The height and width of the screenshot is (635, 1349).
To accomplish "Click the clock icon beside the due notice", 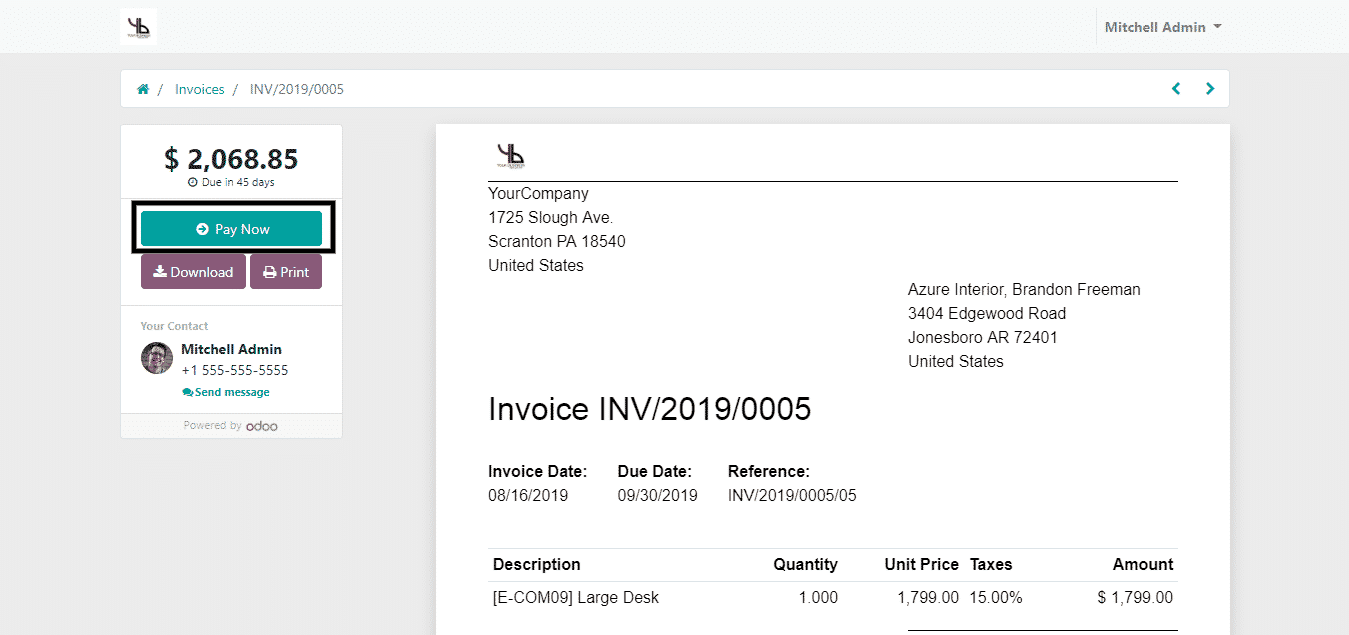I will (192, 183).
